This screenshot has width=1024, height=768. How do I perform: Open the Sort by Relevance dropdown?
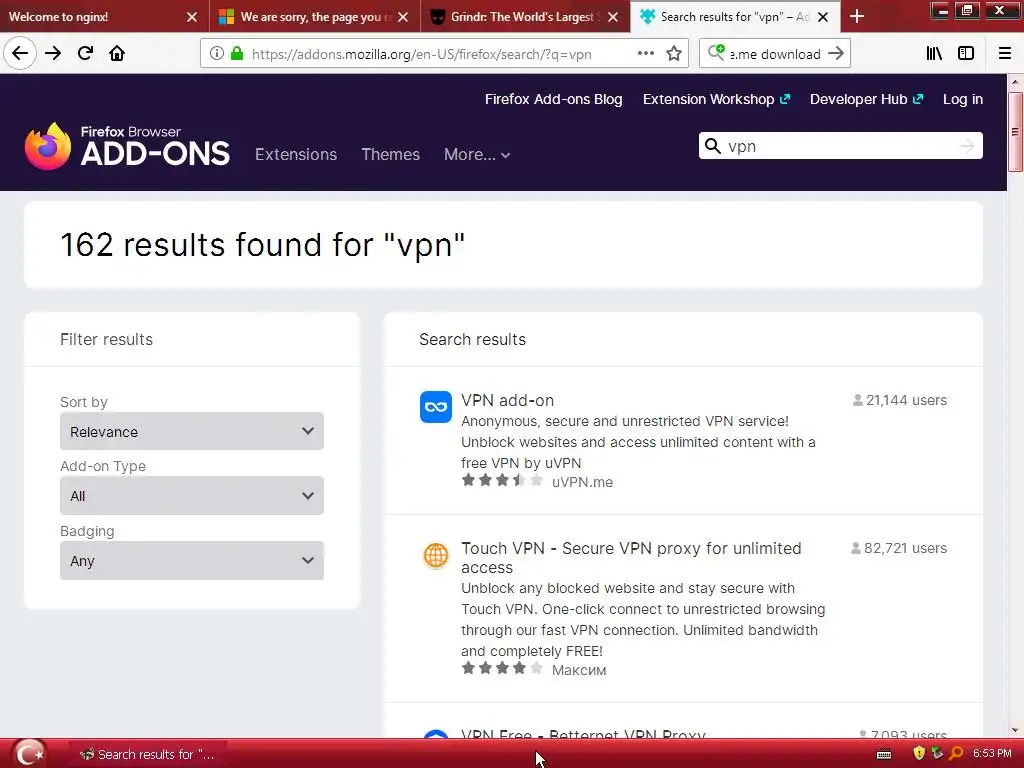coord(192,431)
